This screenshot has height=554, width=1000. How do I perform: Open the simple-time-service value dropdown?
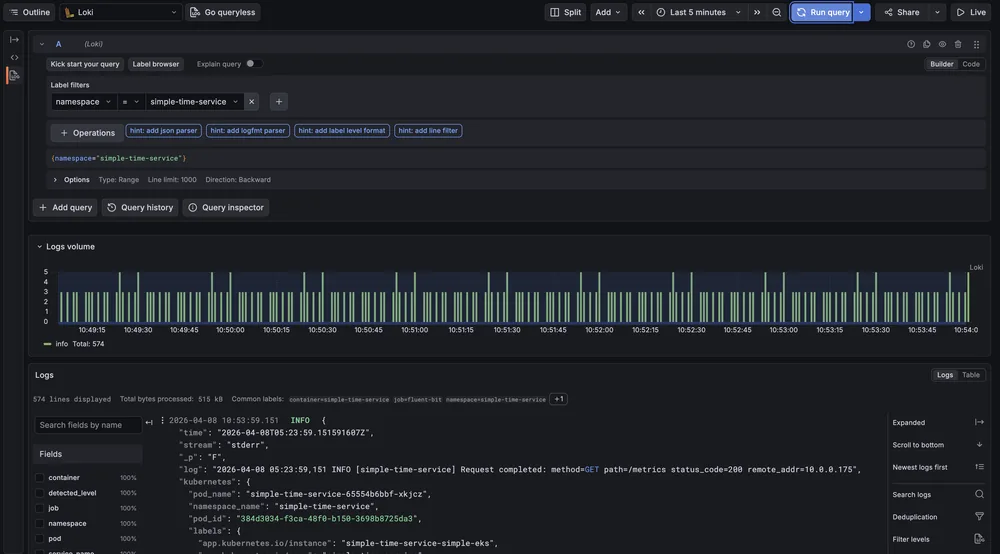(x=194, y=101)
